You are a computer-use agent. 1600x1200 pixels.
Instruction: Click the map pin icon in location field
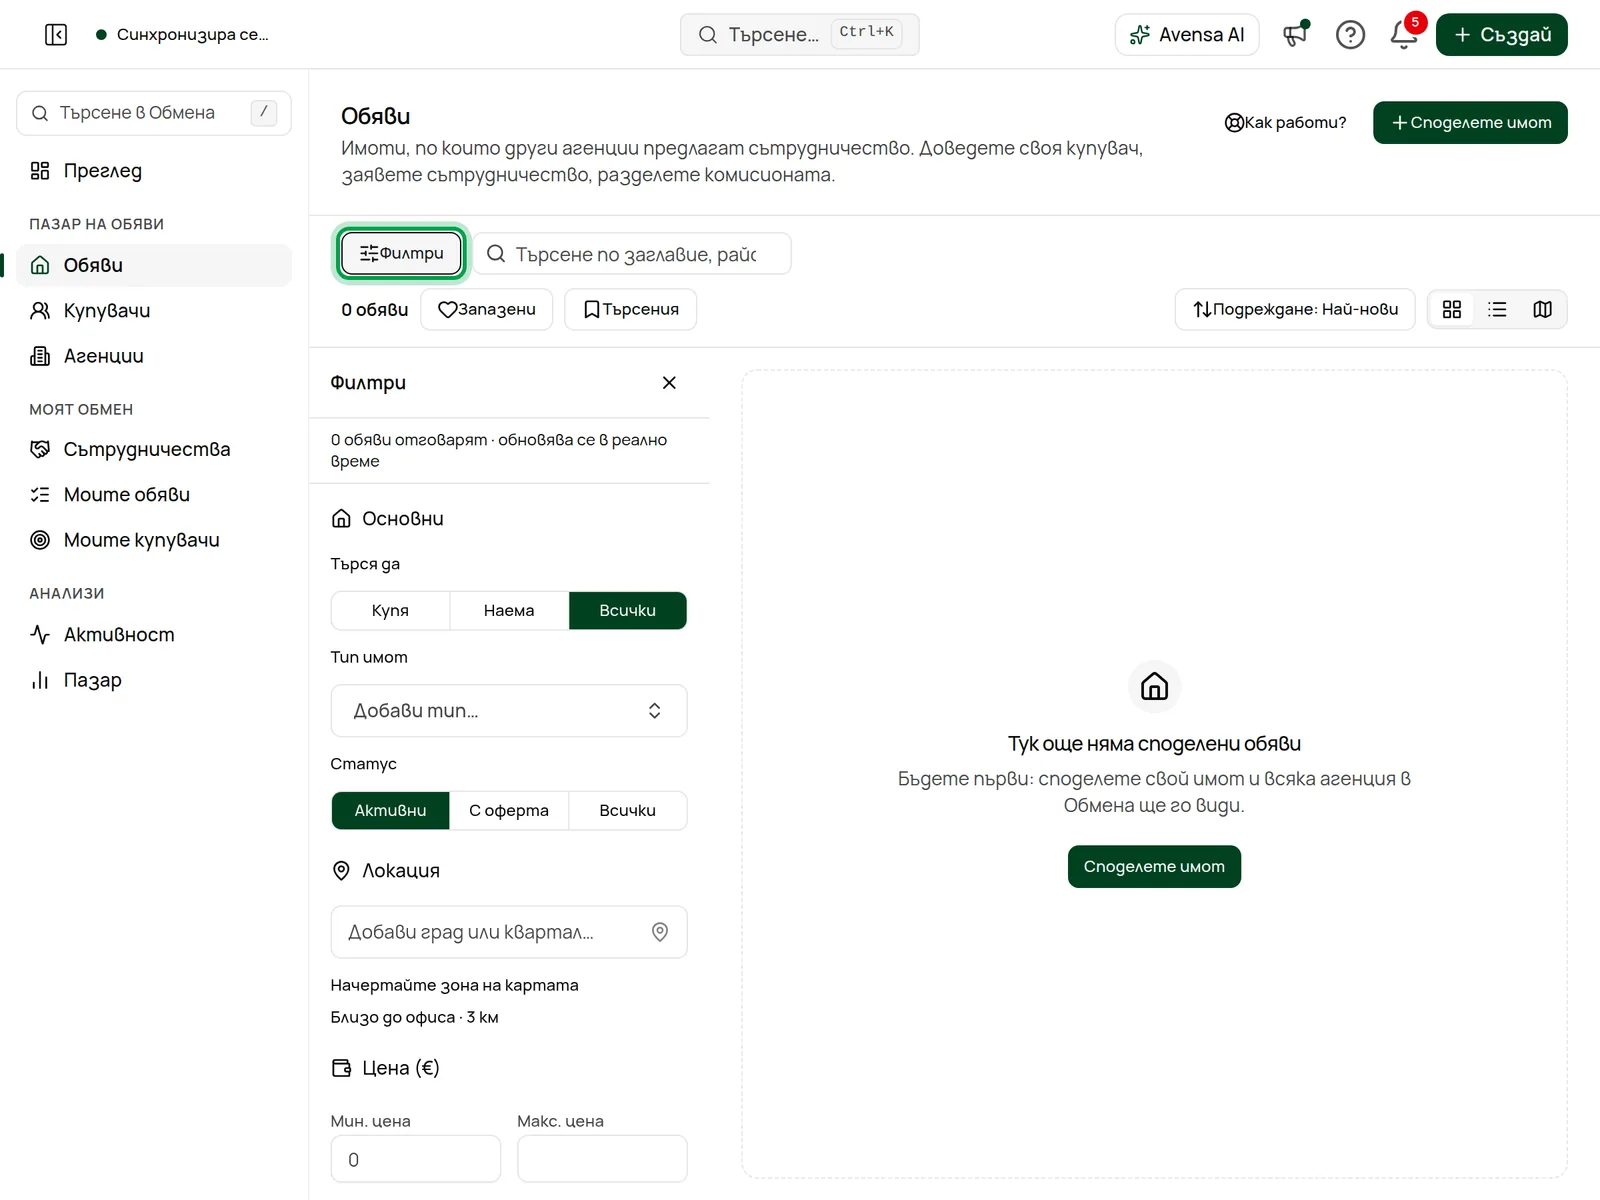pyautogui.click(x=660, y=932)
